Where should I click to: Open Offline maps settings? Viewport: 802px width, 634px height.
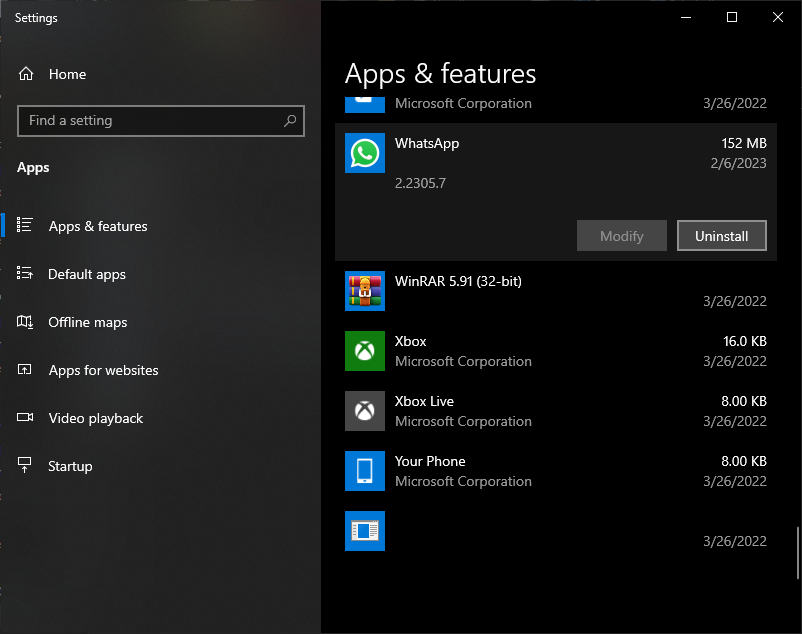pyautogui.click(x=88, y=322)
